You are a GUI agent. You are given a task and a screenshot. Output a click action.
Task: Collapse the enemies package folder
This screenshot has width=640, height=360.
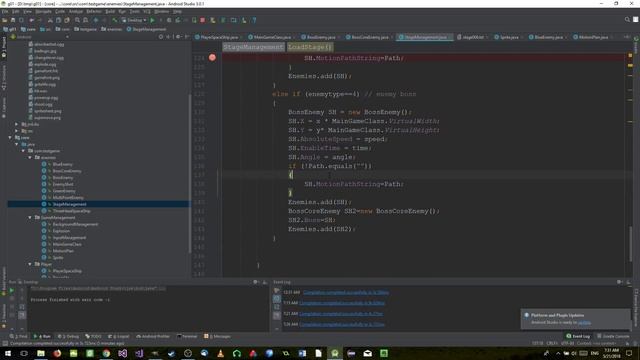30,158
